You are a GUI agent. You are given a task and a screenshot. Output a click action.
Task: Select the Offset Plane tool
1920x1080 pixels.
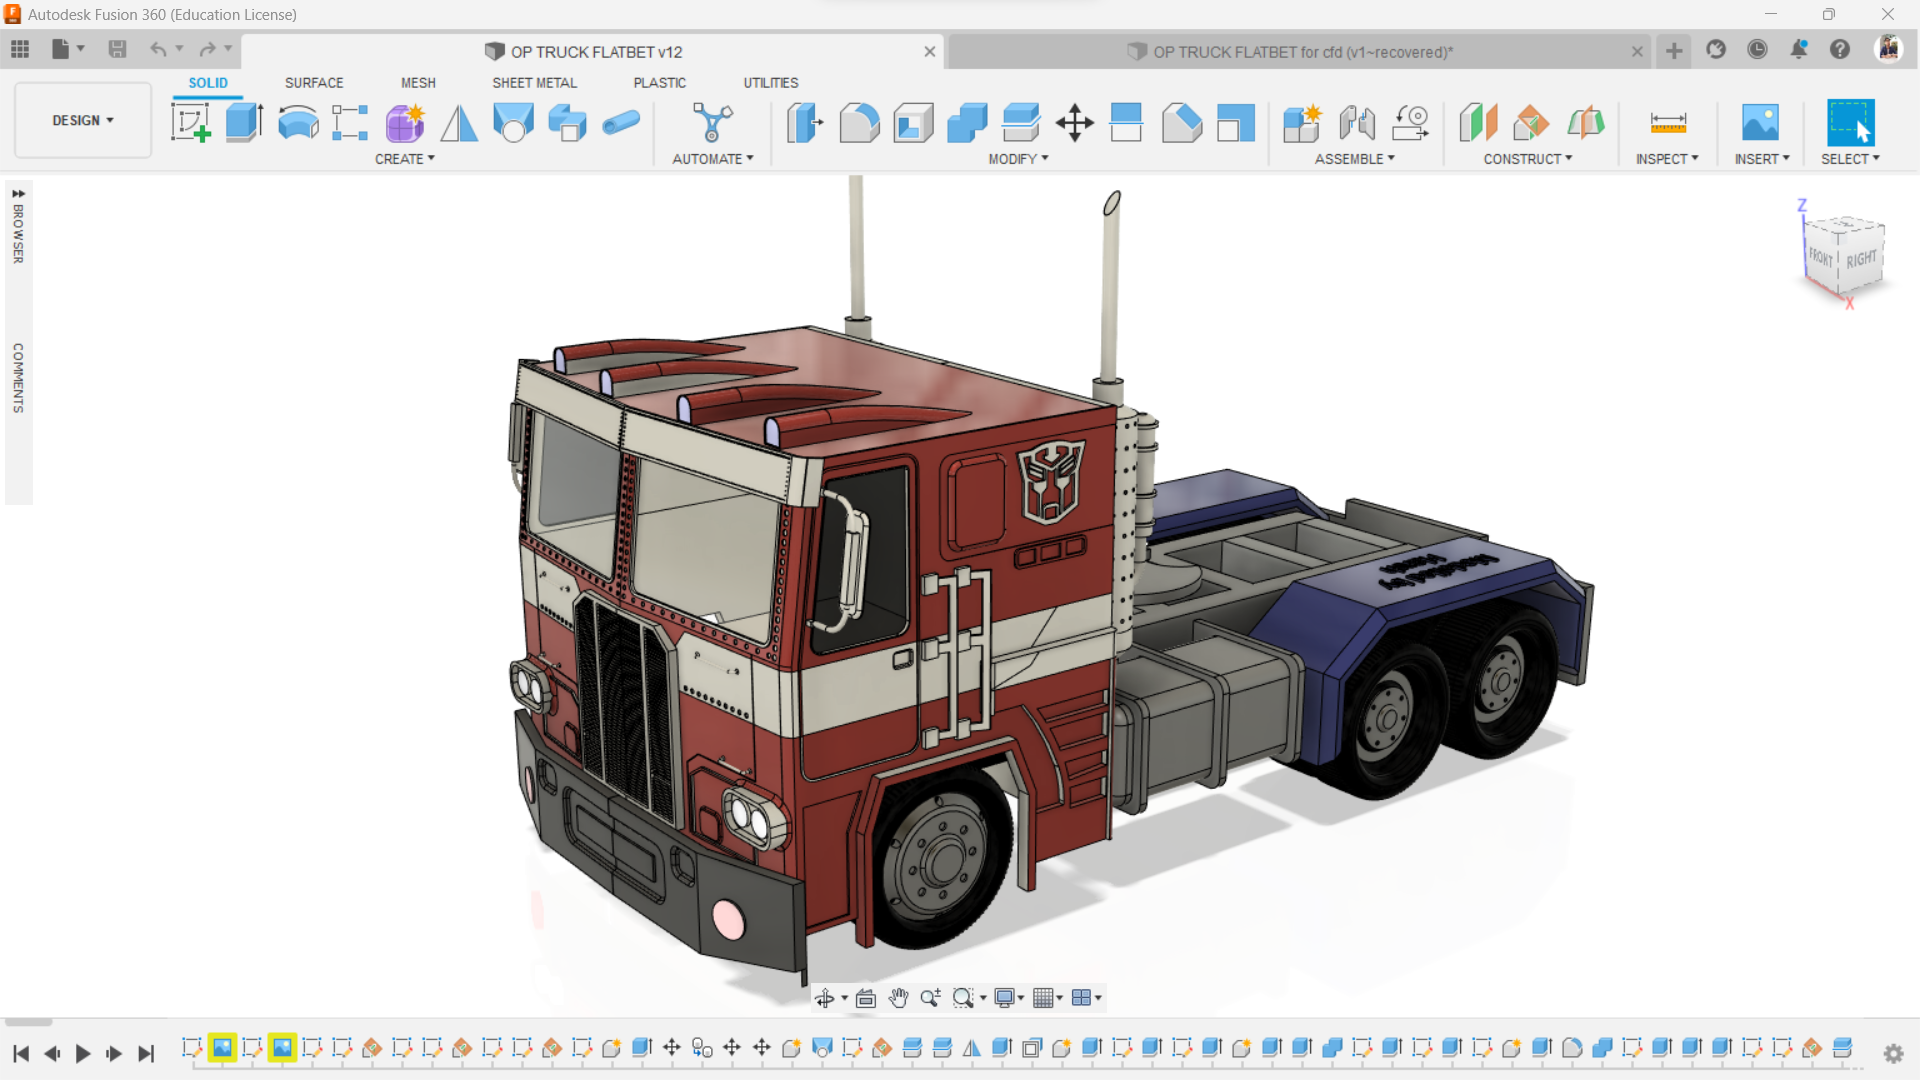(1478, 123)
